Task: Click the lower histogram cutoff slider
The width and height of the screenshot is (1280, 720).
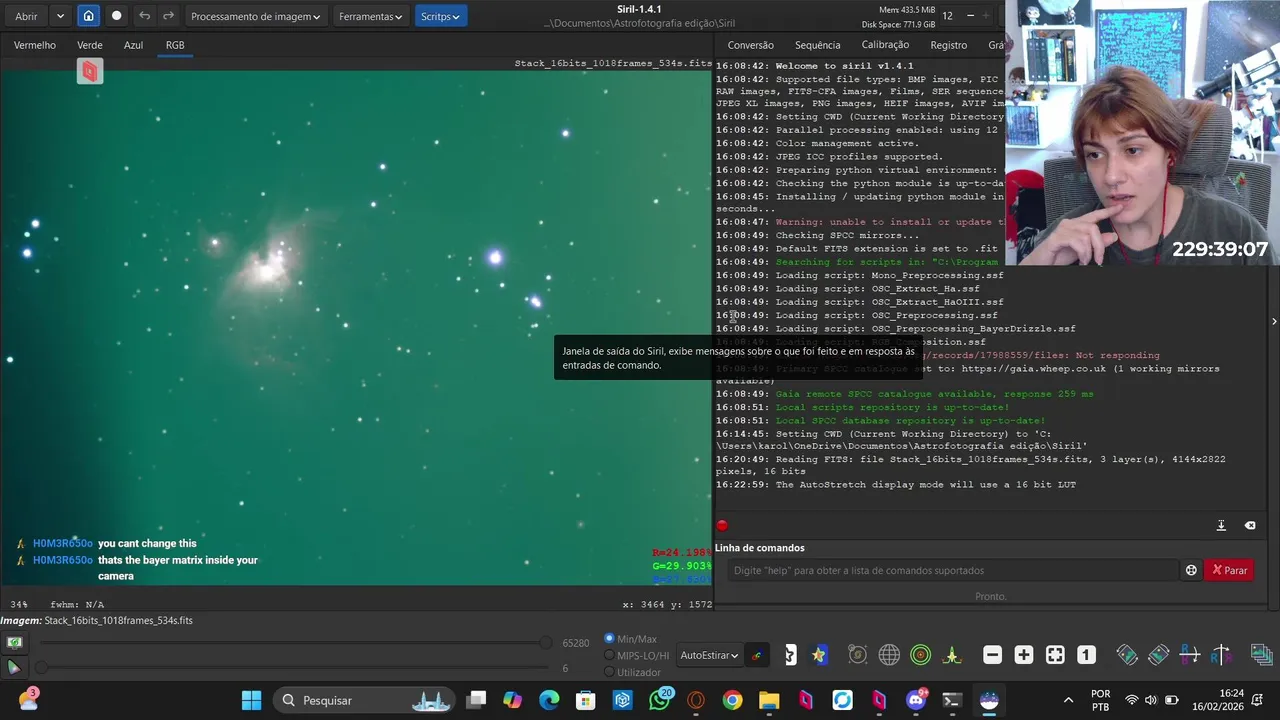Action: pos(292,667)
